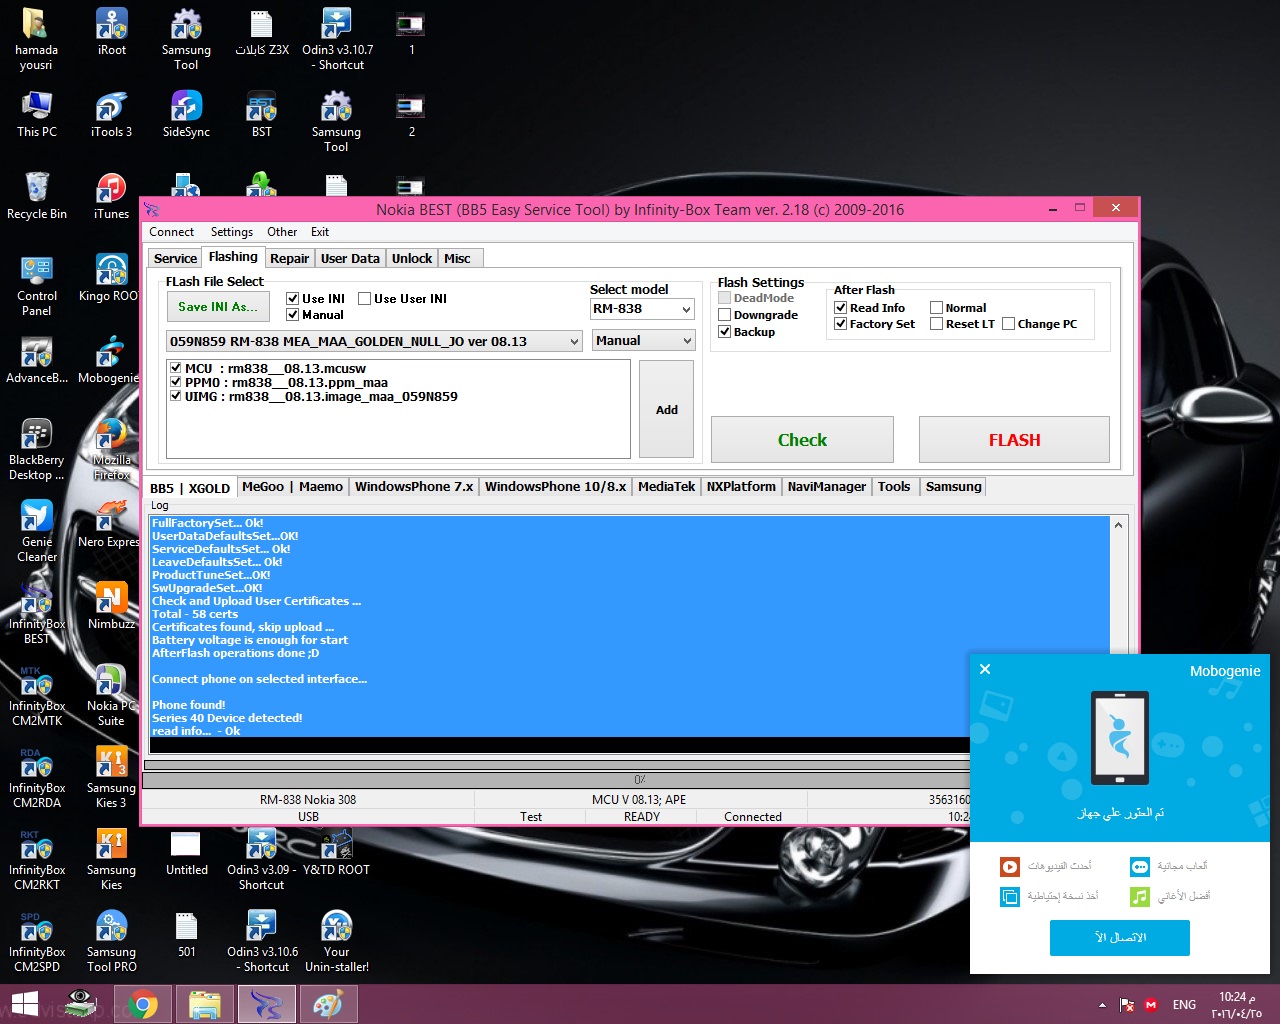Viewport: 1280px width, 1024px height.
Task: Open the Connect menu
Action: point(171,232)
